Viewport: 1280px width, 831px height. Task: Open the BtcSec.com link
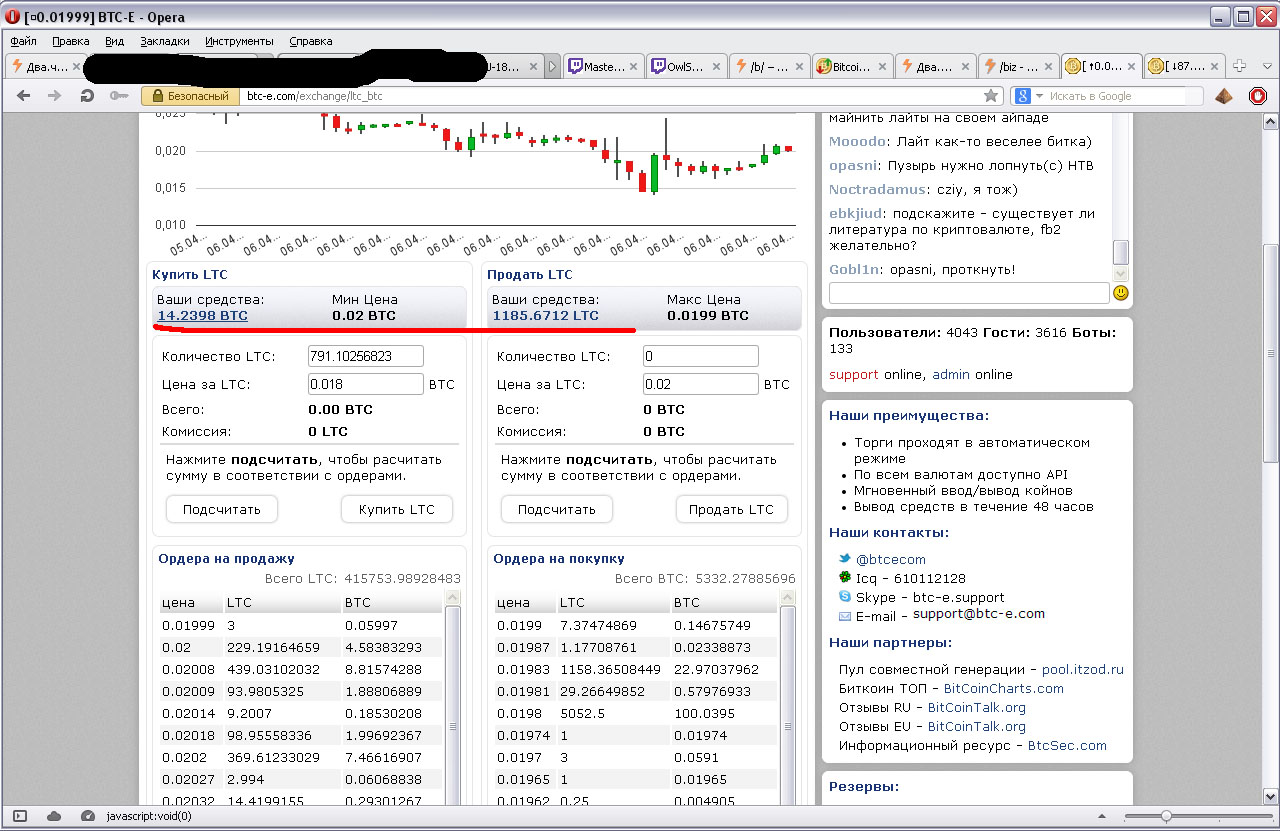1067,745
